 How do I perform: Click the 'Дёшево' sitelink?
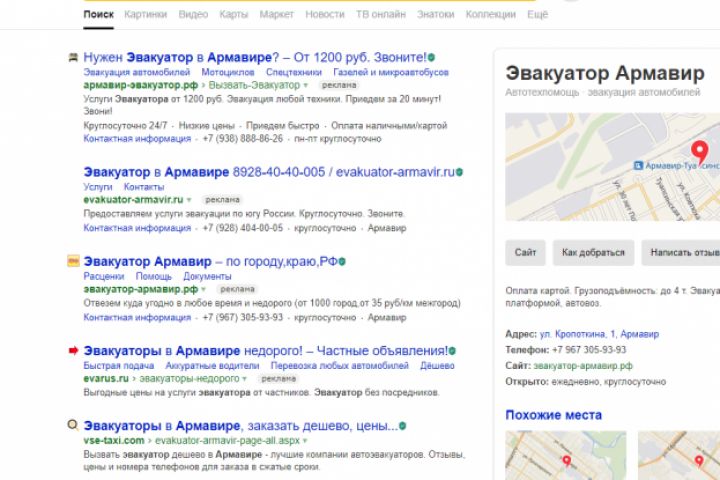pyautogui.click(x=437, y=366)
